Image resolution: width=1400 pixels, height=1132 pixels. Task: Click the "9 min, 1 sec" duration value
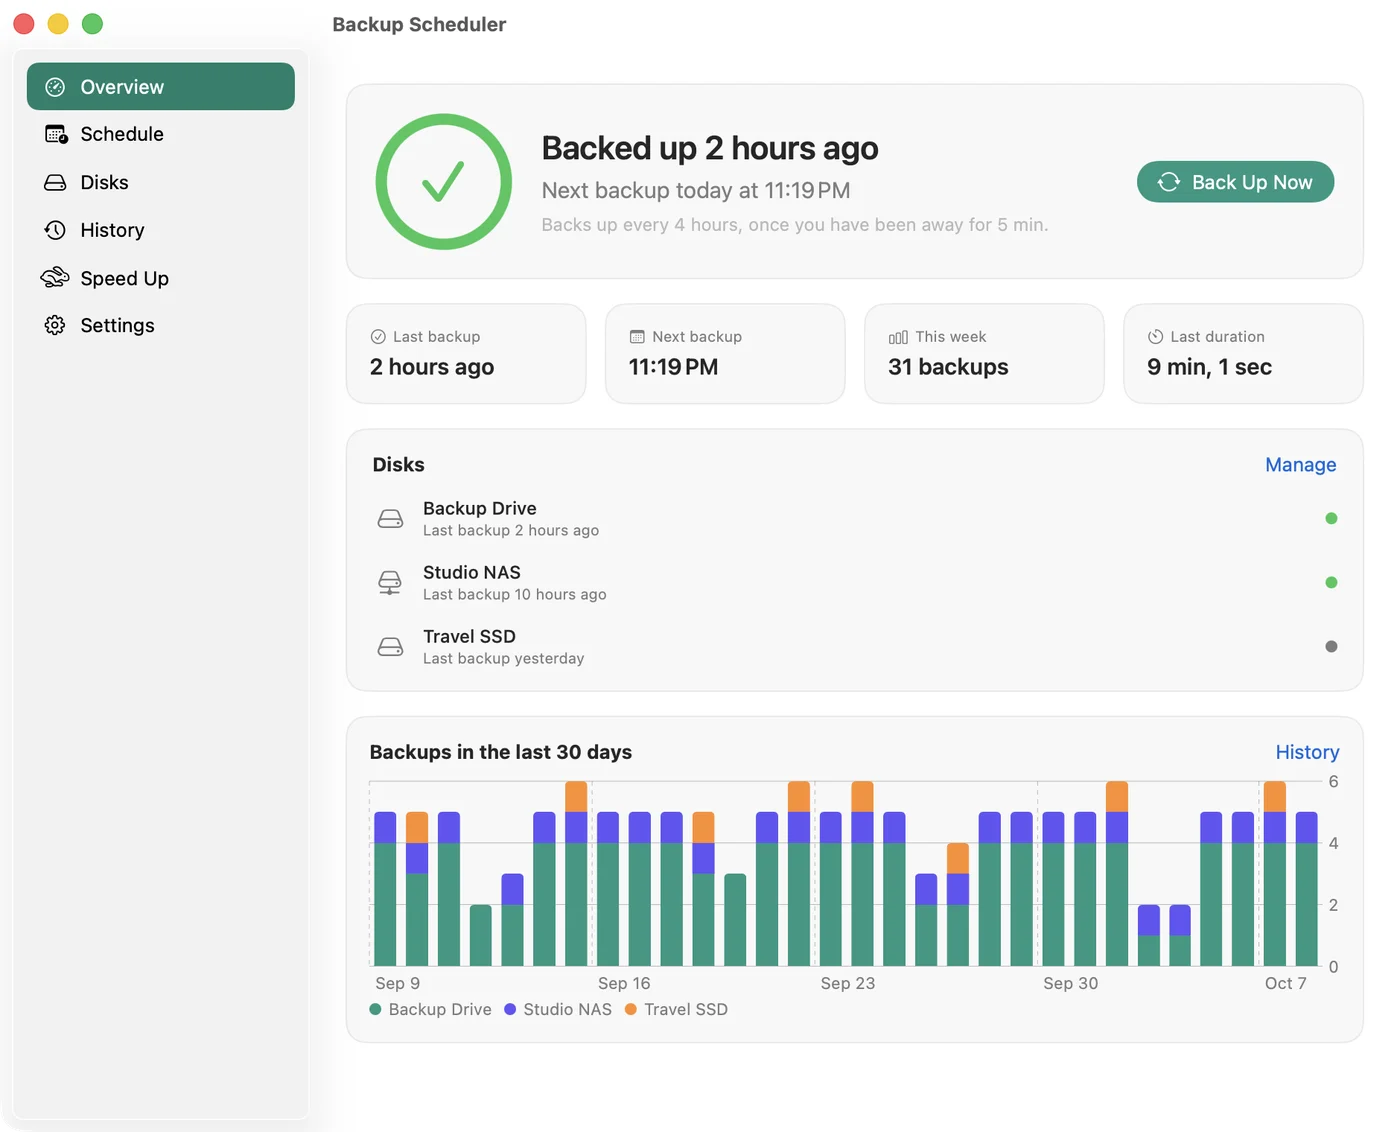pos(1209,367)
